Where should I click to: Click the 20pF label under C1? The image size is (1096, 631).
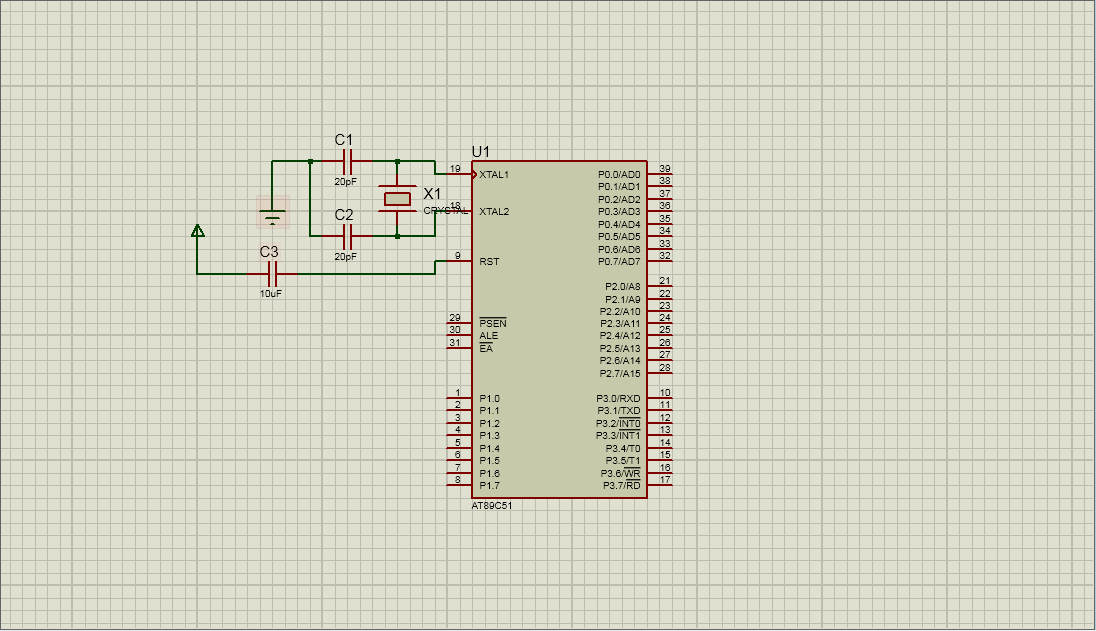coord(345,182)
